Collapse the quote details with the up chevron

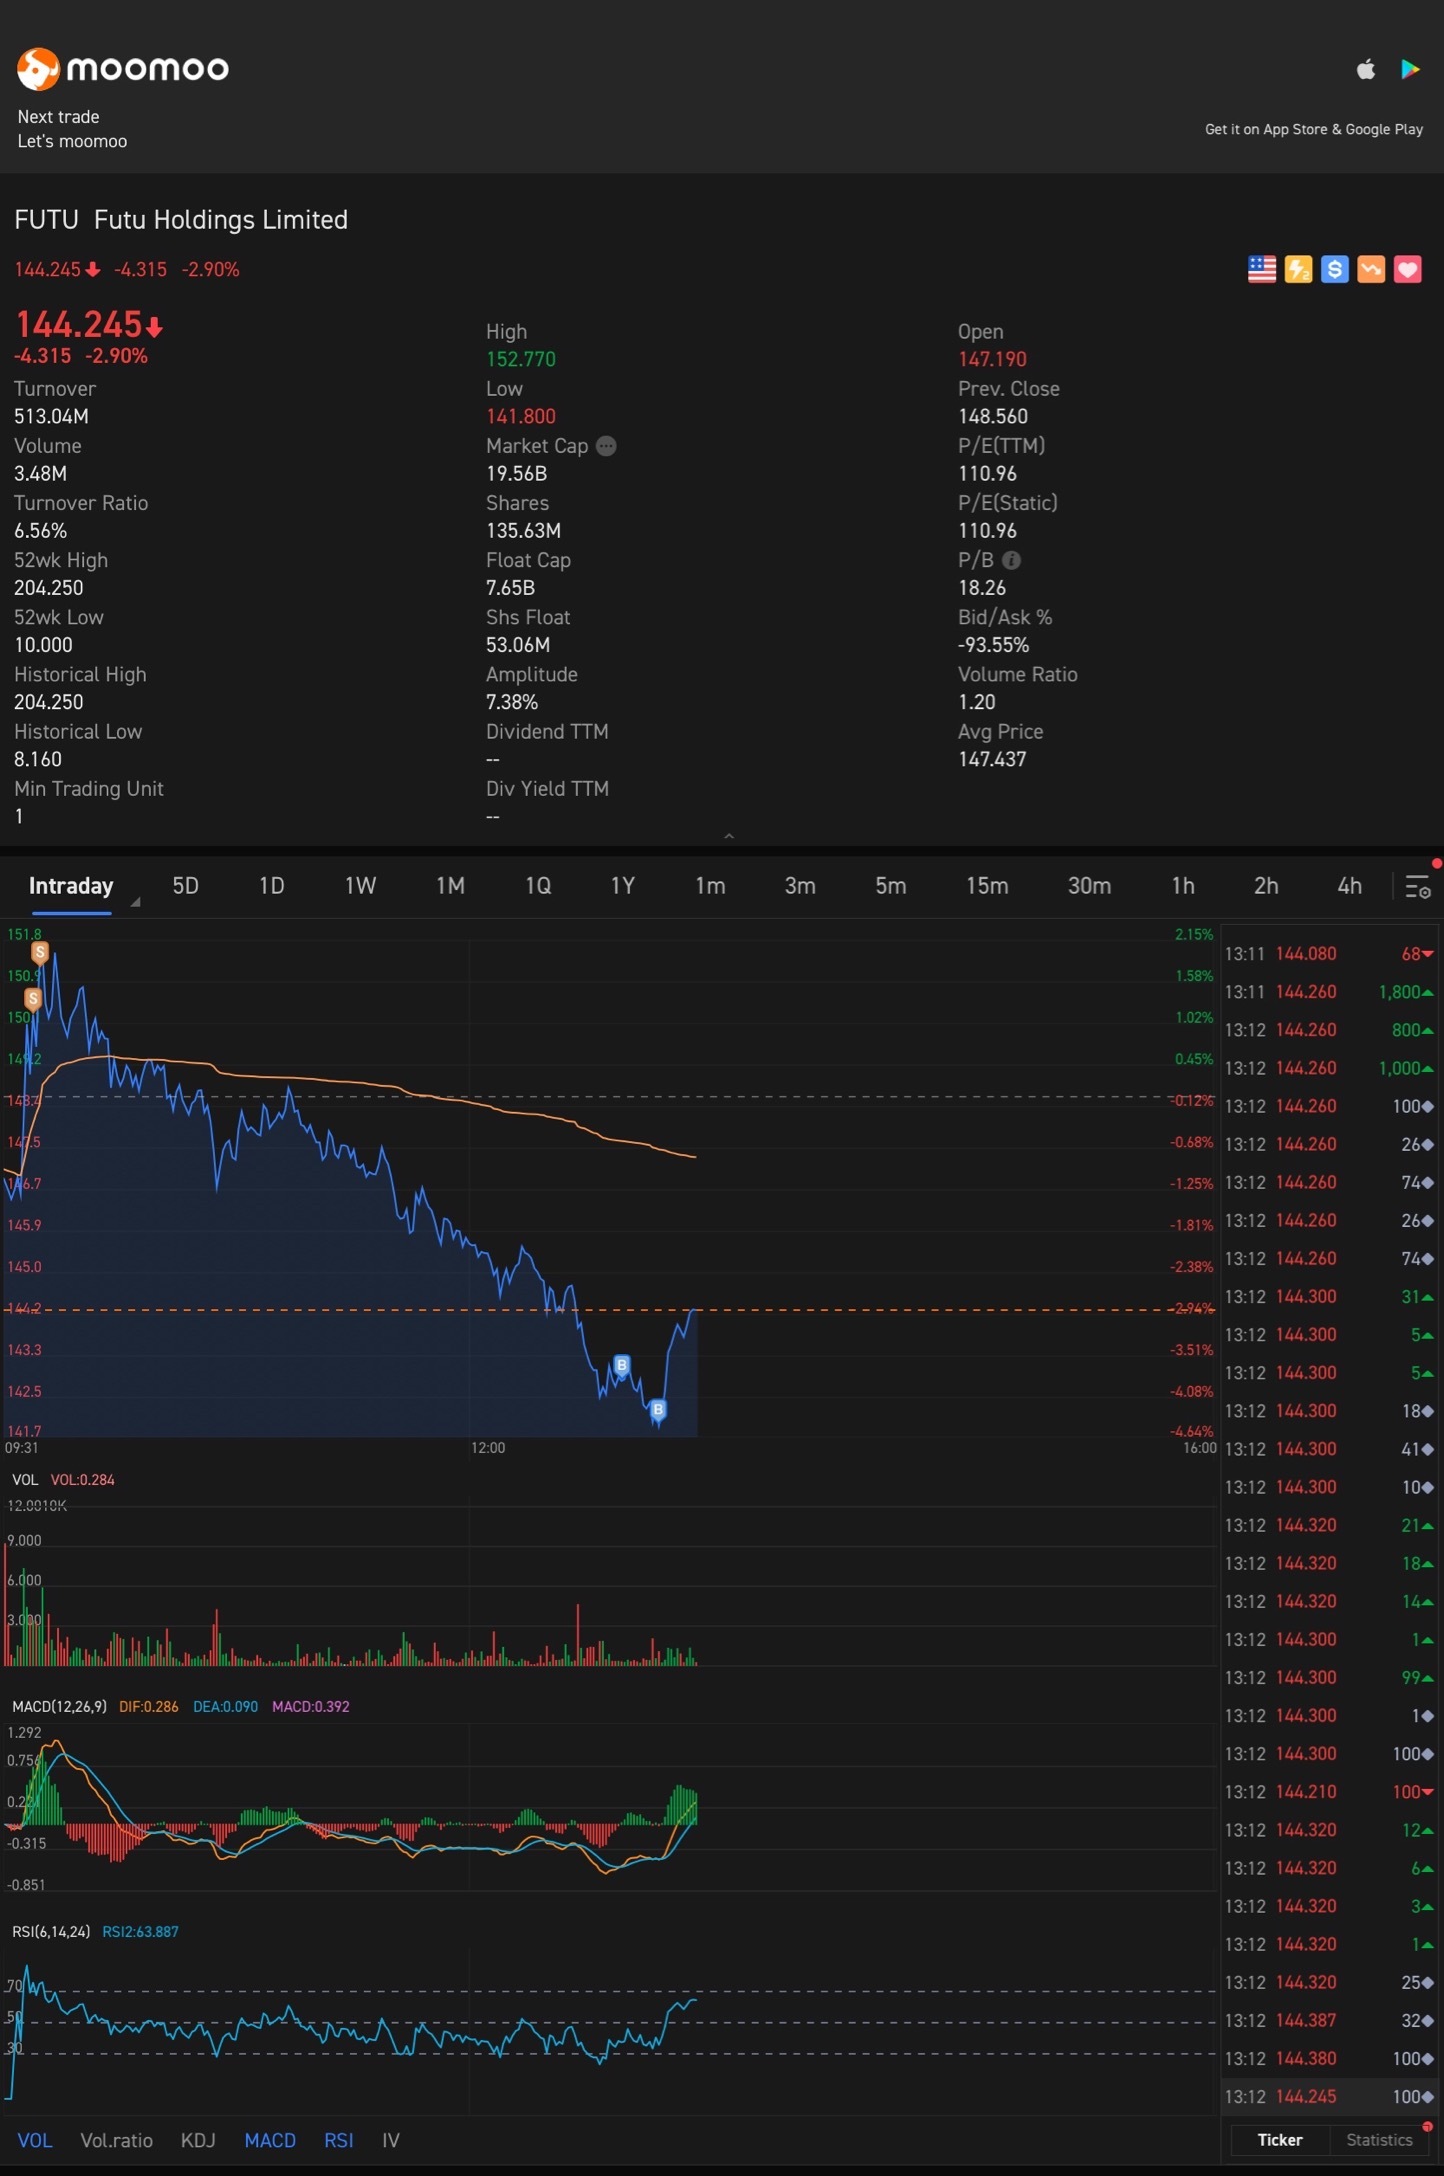(729, 836)
